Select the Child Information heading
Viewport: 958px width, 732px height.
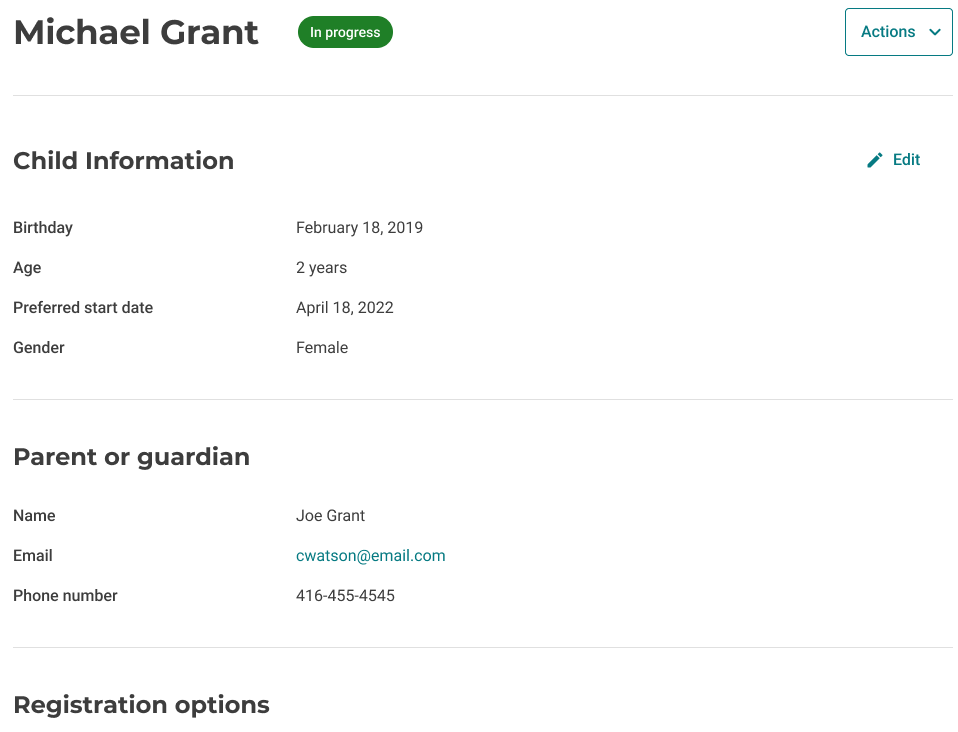coord(123,161)
